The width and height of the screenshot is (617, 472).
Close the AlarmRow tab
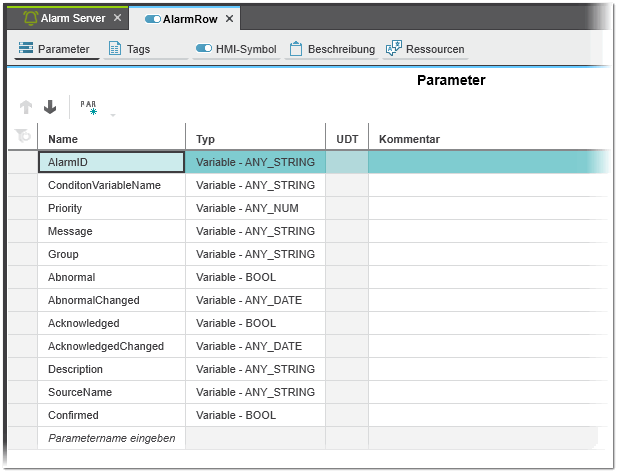pyautogui.click(x=229, y=19)
